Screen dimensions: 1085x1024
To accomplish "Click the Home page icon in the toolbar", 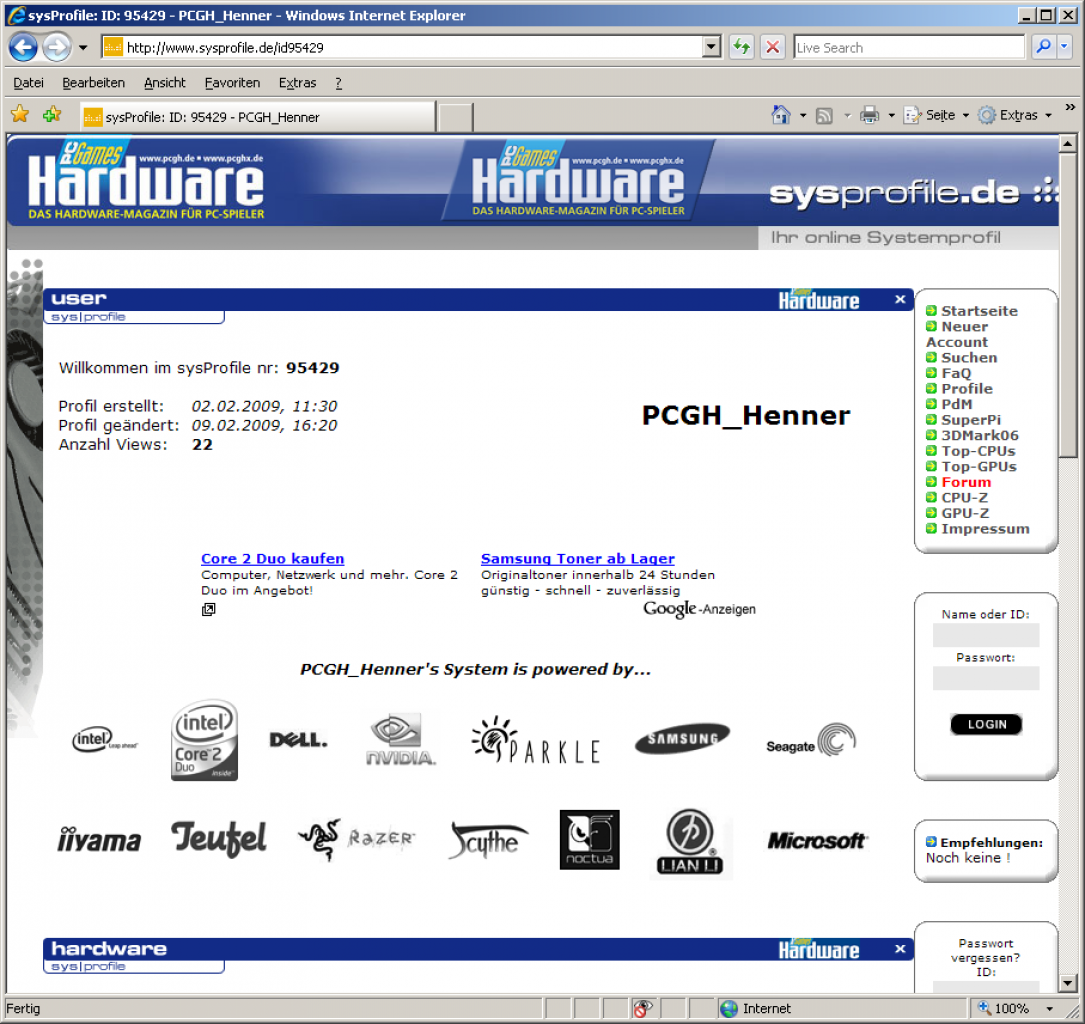I will pyautogui.click(x=781, y=115).
